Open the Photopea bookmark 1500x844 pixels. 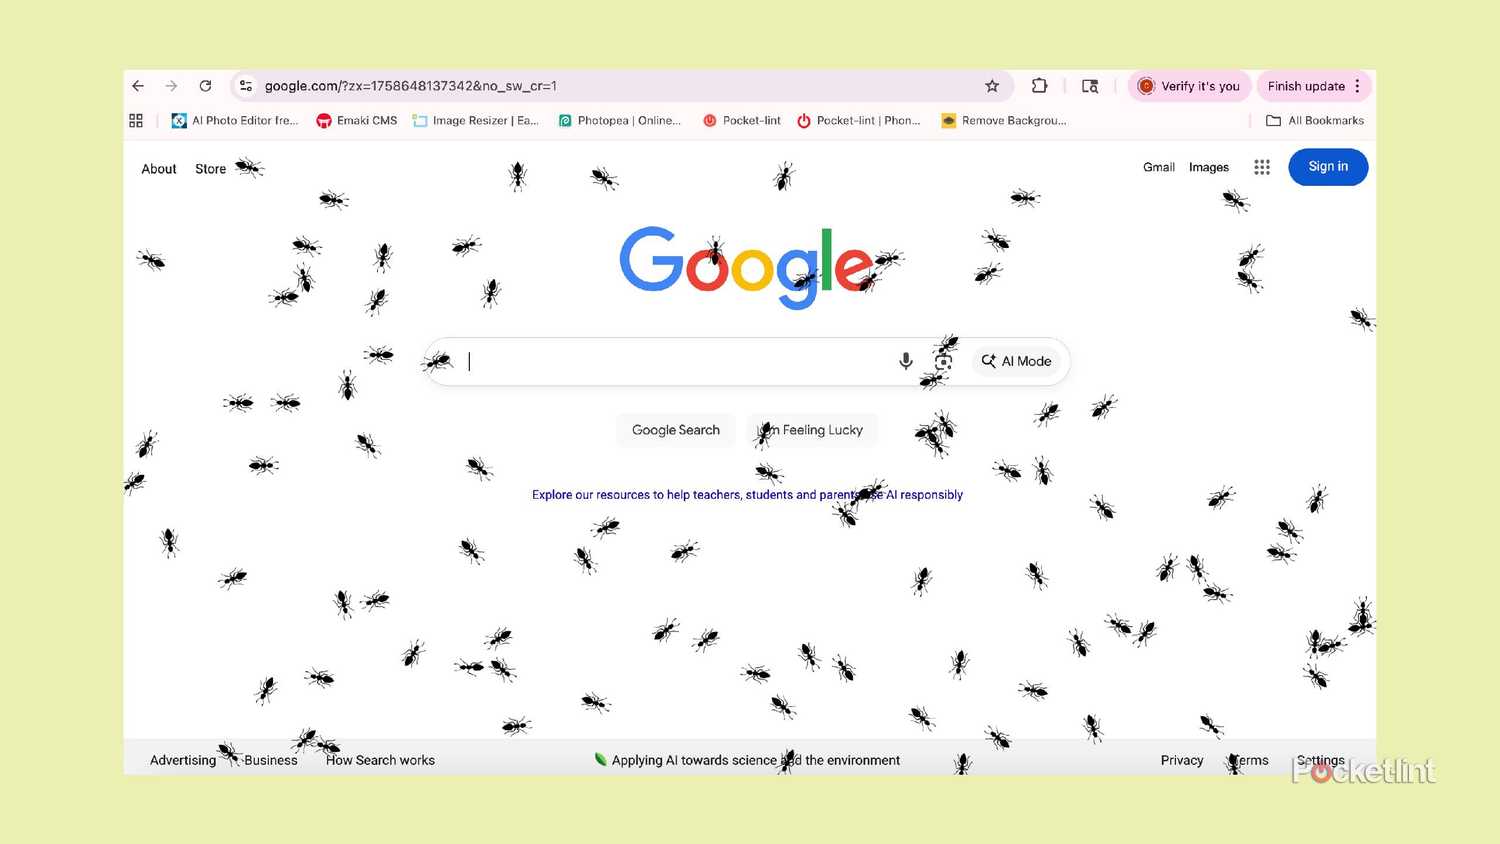pos(619,120)
